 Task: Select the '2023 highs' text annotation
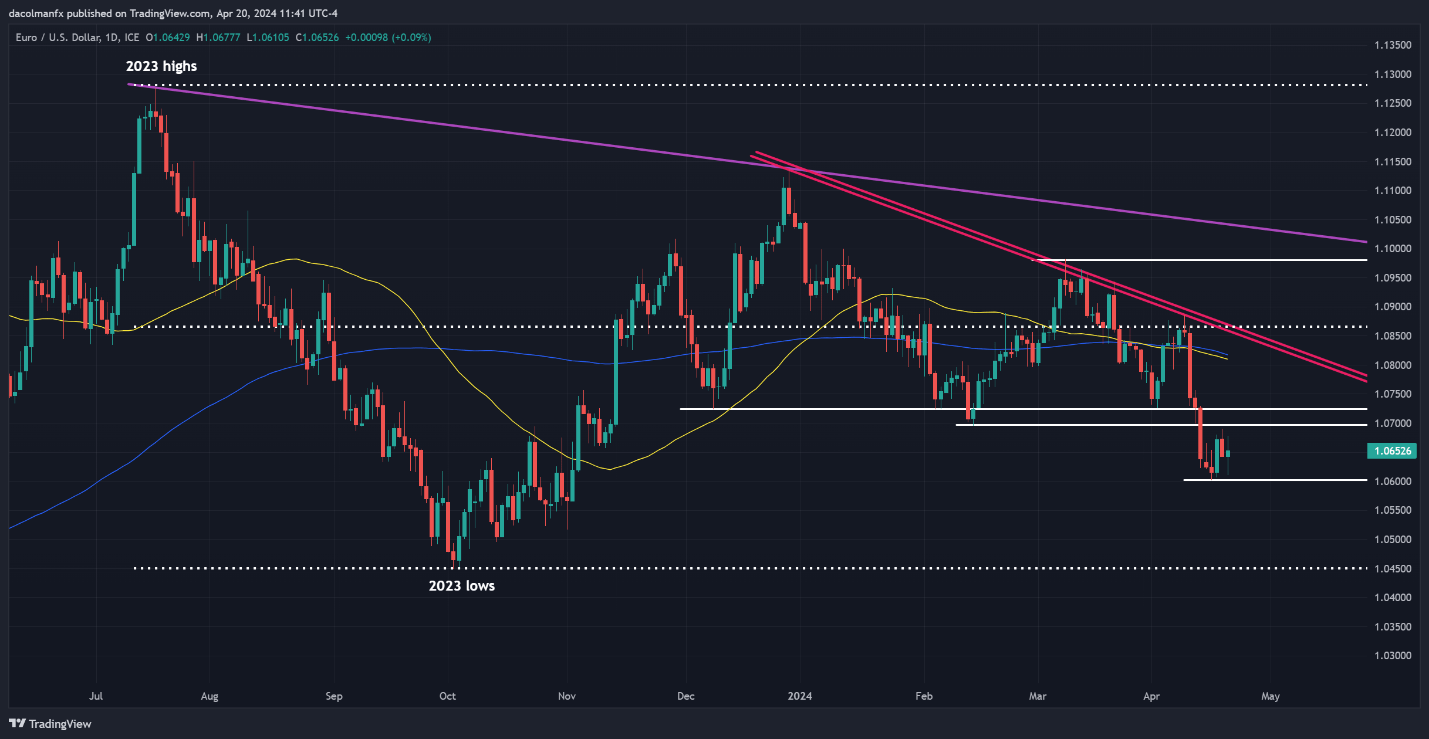[161, 66]
